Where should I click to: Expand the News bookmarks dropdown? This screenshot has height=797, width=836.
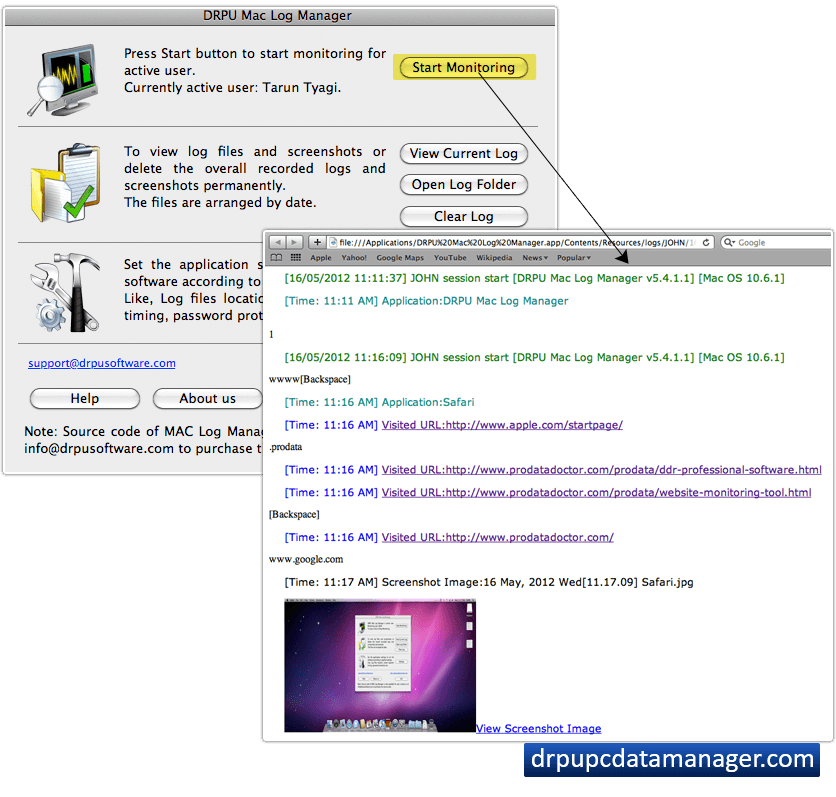pos(535,258)
